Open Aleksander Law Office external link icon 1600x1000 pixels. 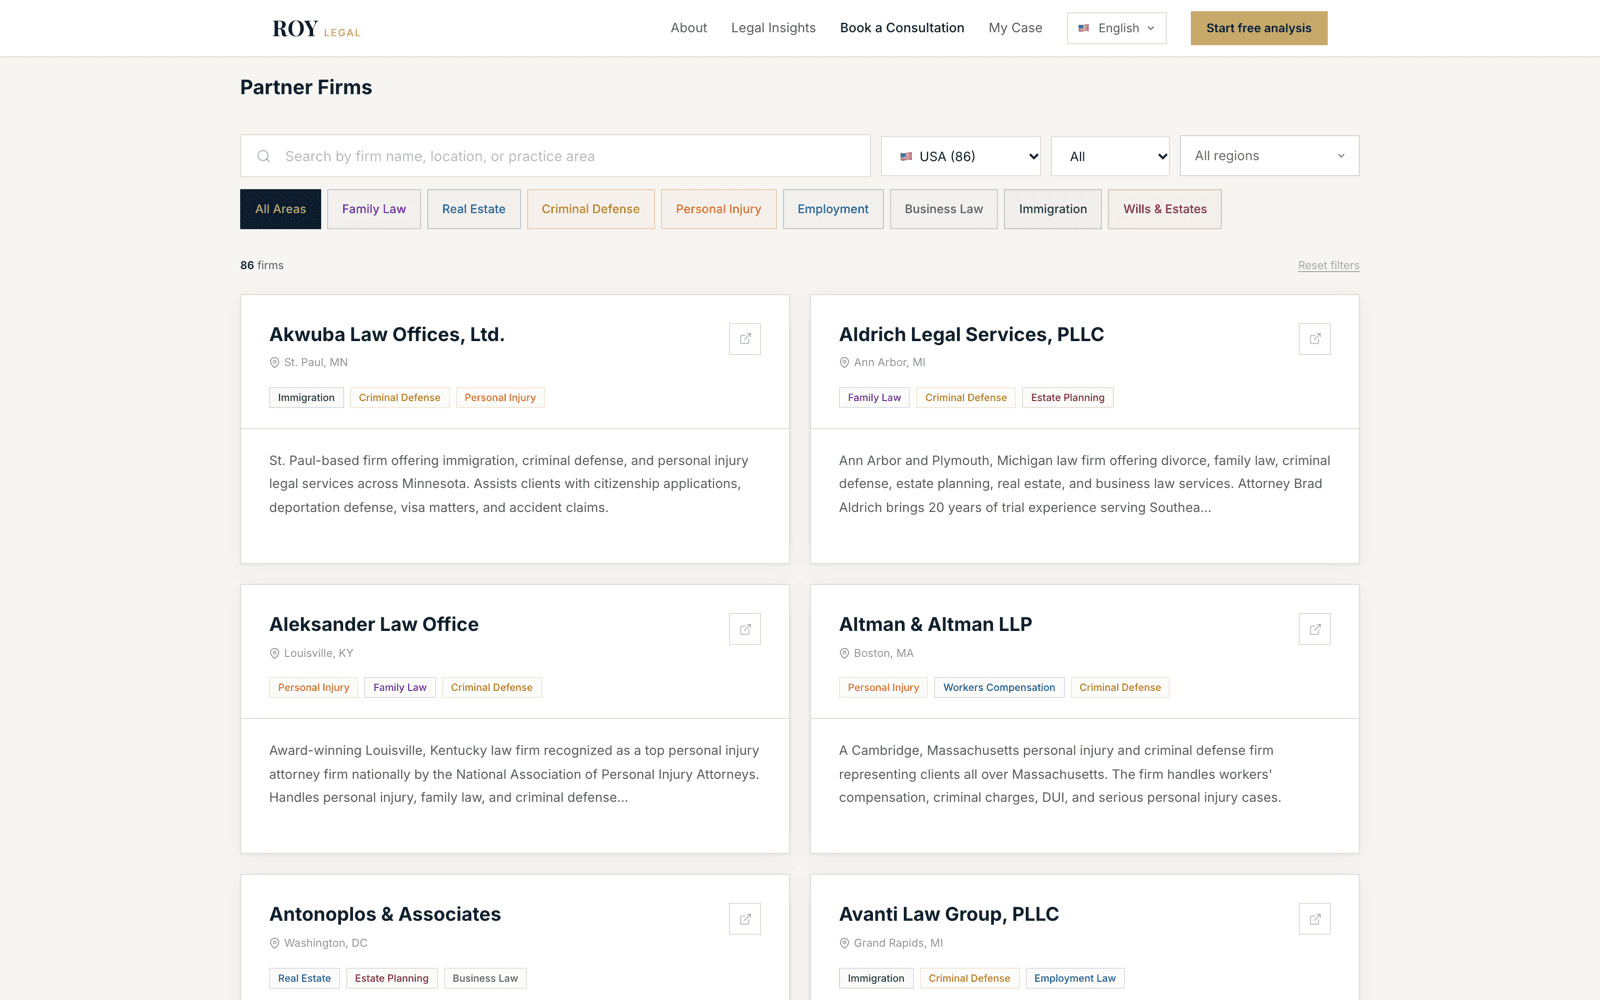[745, 629]
